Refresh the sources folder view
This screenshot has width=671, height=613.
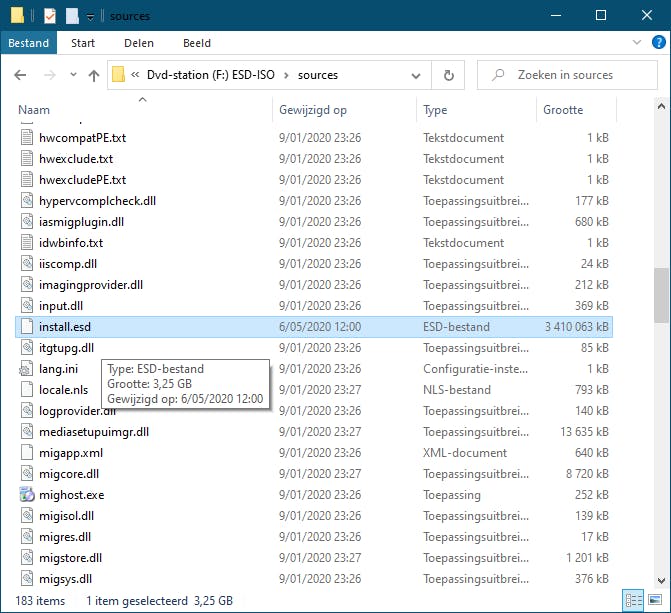tap(448, 75)
